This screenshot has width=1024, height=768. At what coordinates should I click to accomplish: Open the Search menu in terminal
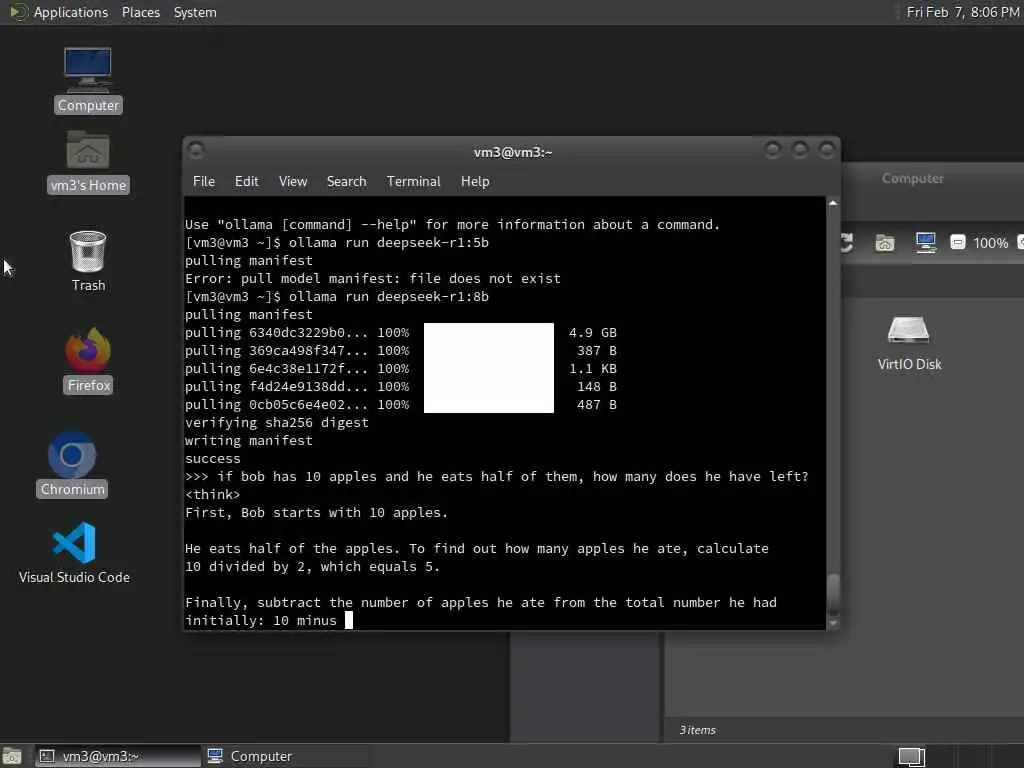(x=346, y=182)
